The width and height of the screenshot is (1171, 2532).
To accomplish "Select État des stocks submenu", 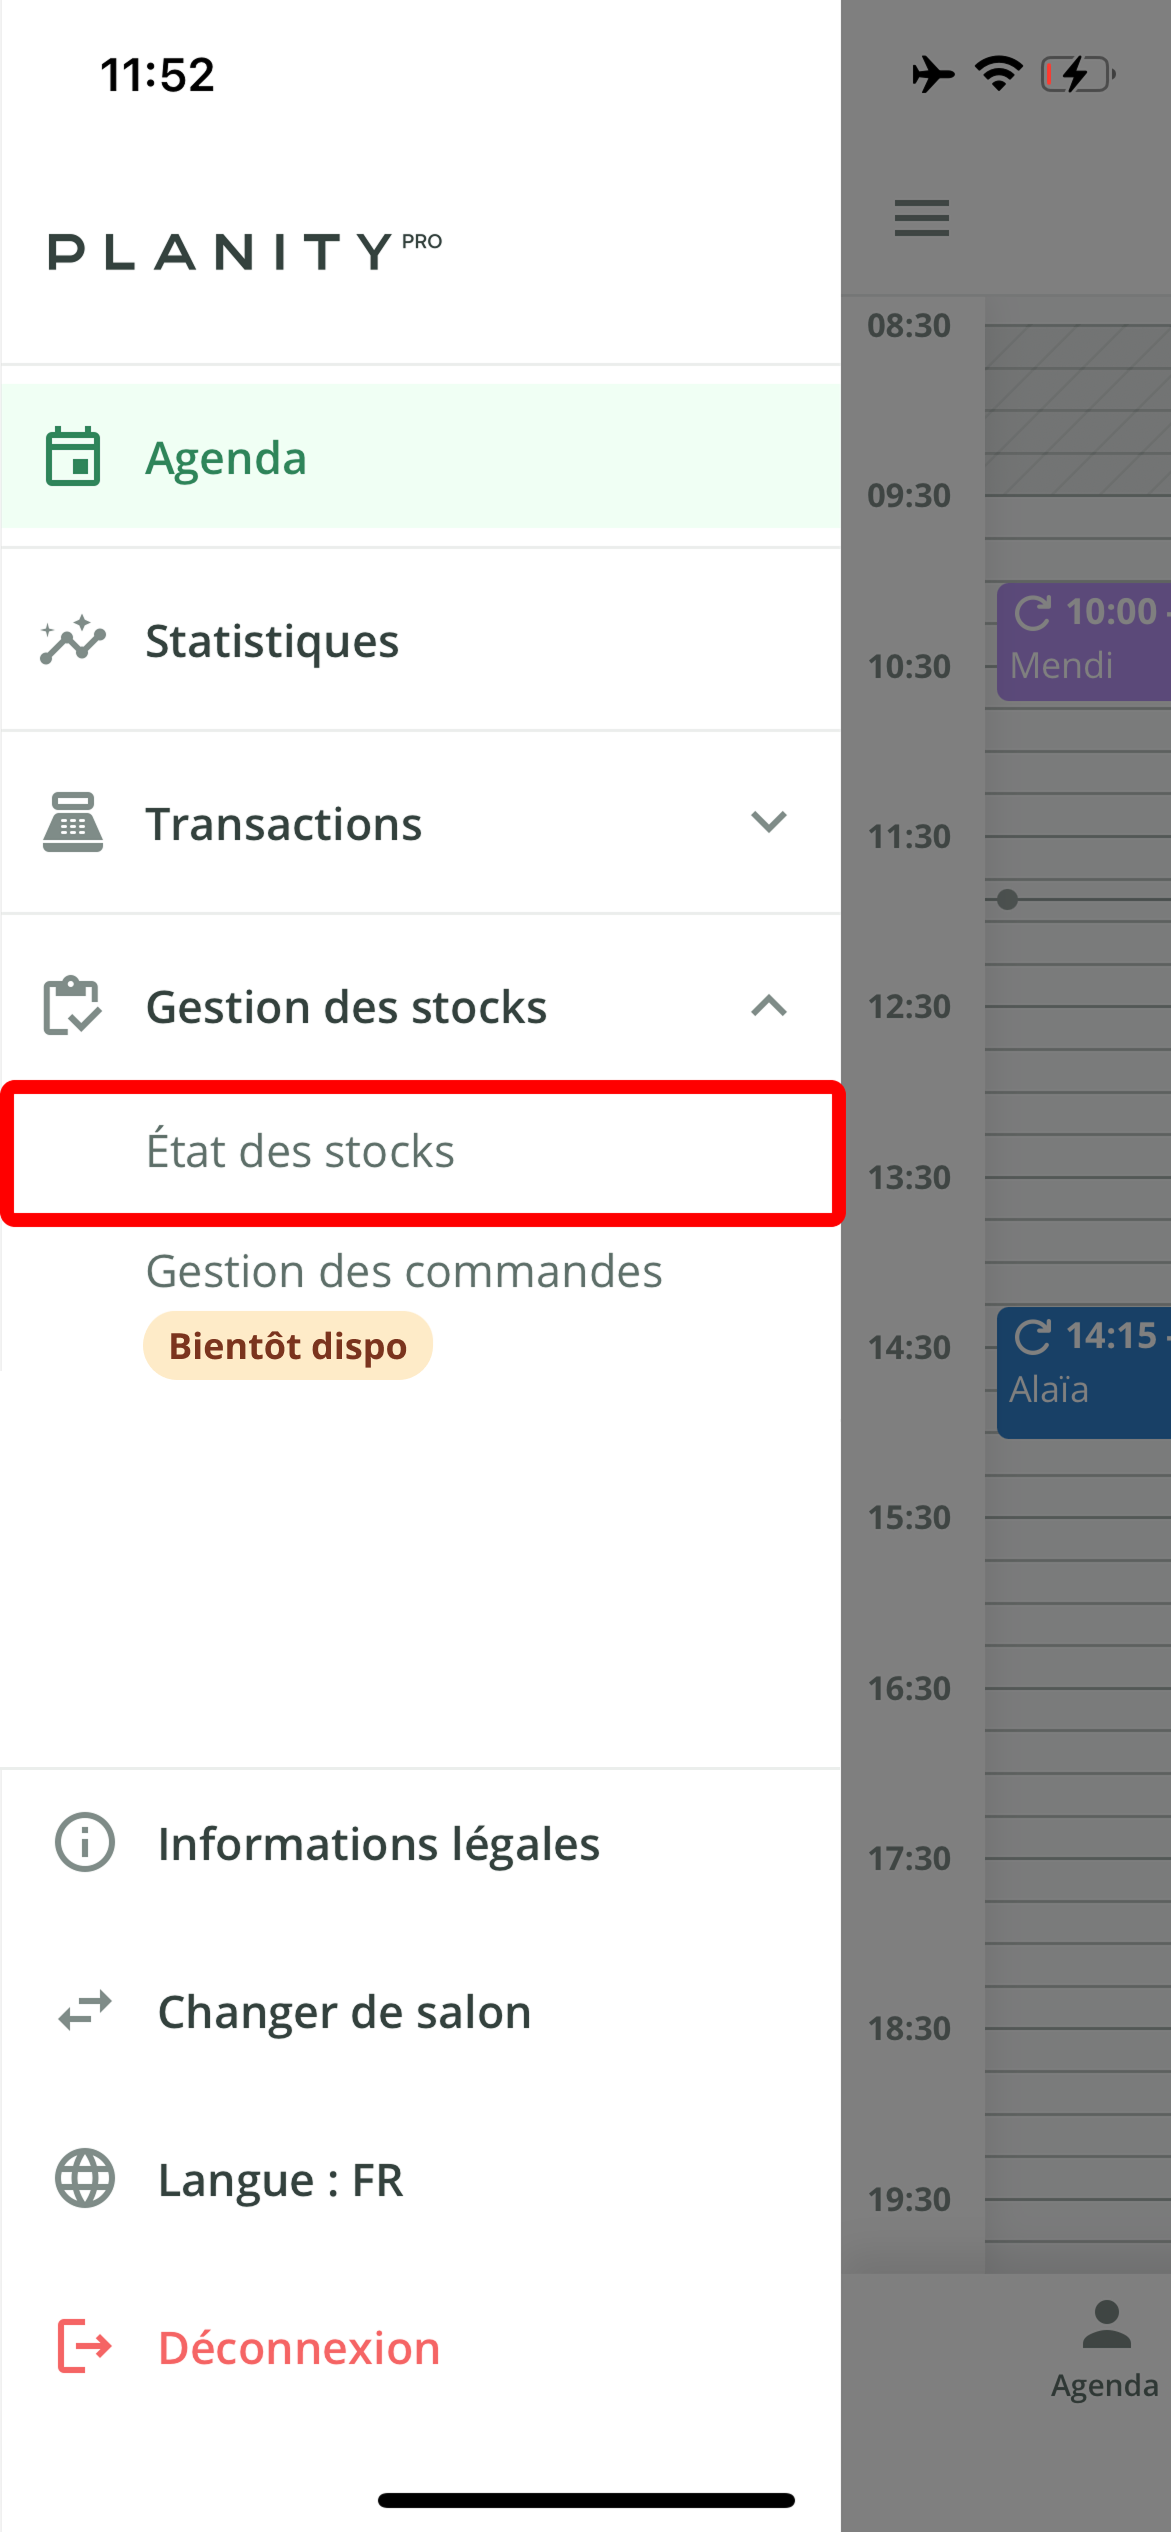I will point(300,1151).
